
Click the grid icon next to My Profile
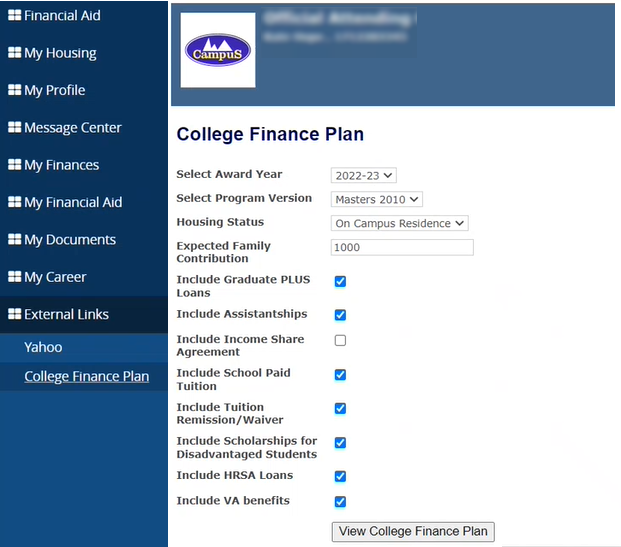click(x=15, y=90)
